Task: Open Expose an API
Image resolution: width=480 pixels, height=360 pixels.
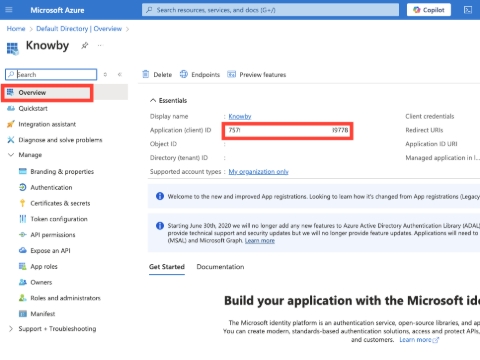Action: click(x=50, y=250)
